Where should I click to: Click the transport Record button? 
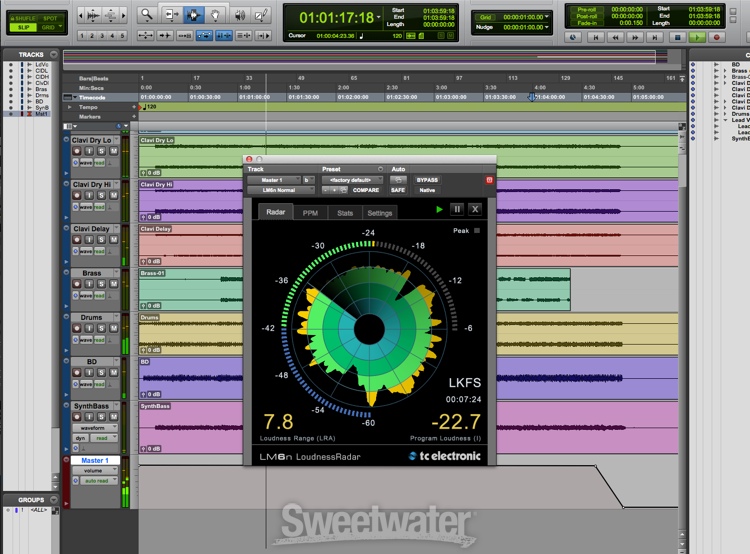coord(717,37)
